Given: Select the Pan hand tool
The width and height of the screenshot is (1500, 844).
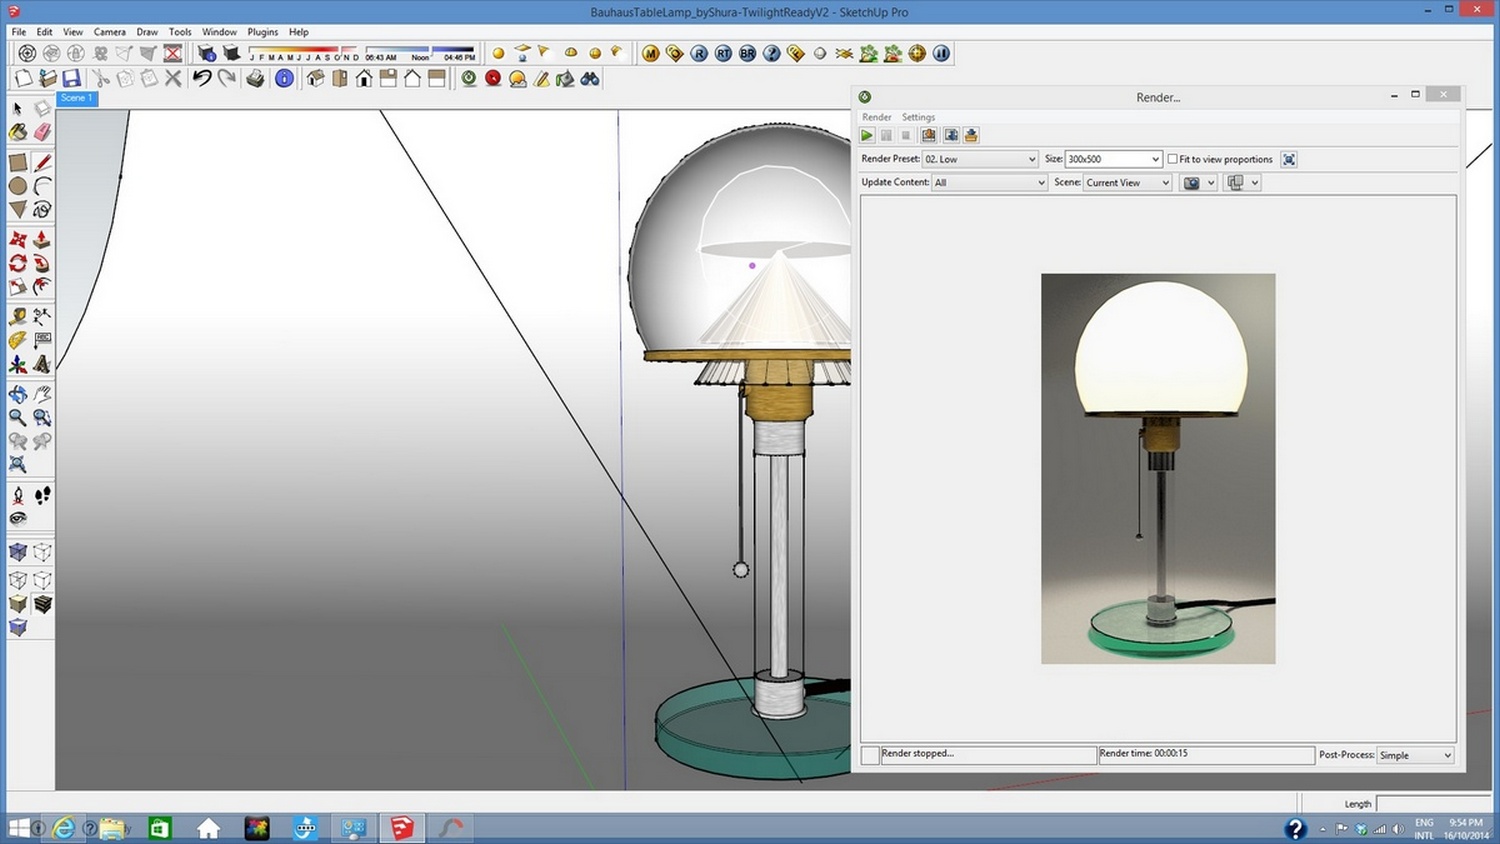Looking at the screenshot, I should tap(42, 394).
